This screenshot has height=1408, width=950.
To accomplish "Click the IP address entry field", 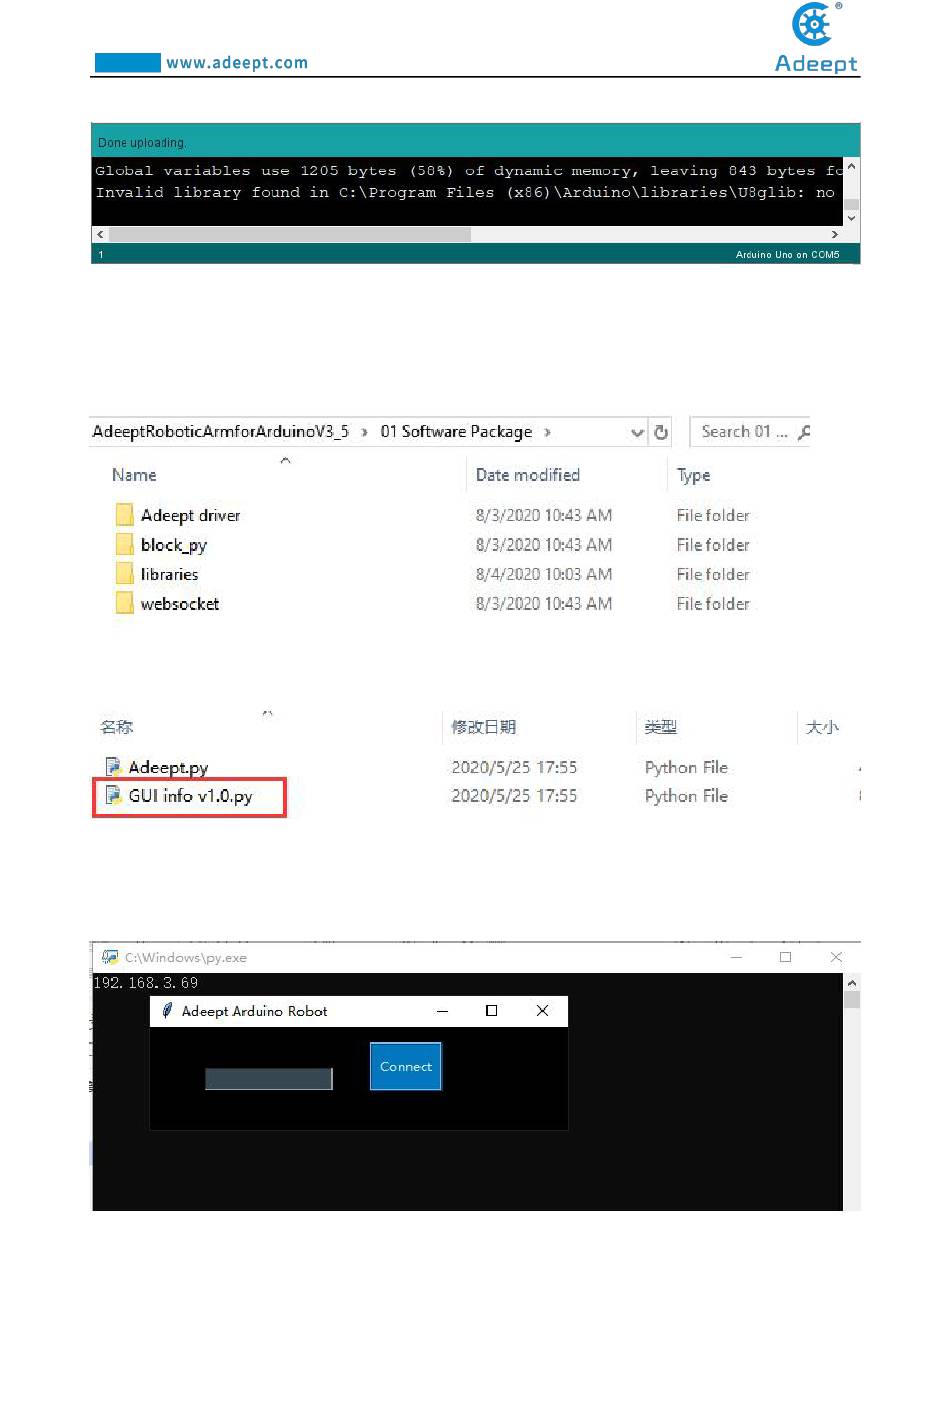I will (x=269, y=1079).
